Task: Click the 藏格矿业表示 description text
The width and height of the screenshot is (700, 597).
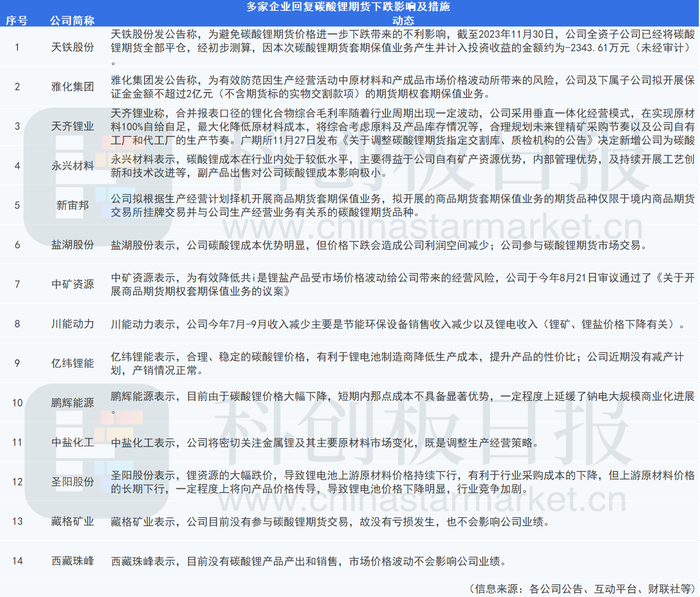Action: tap(330, 522)
